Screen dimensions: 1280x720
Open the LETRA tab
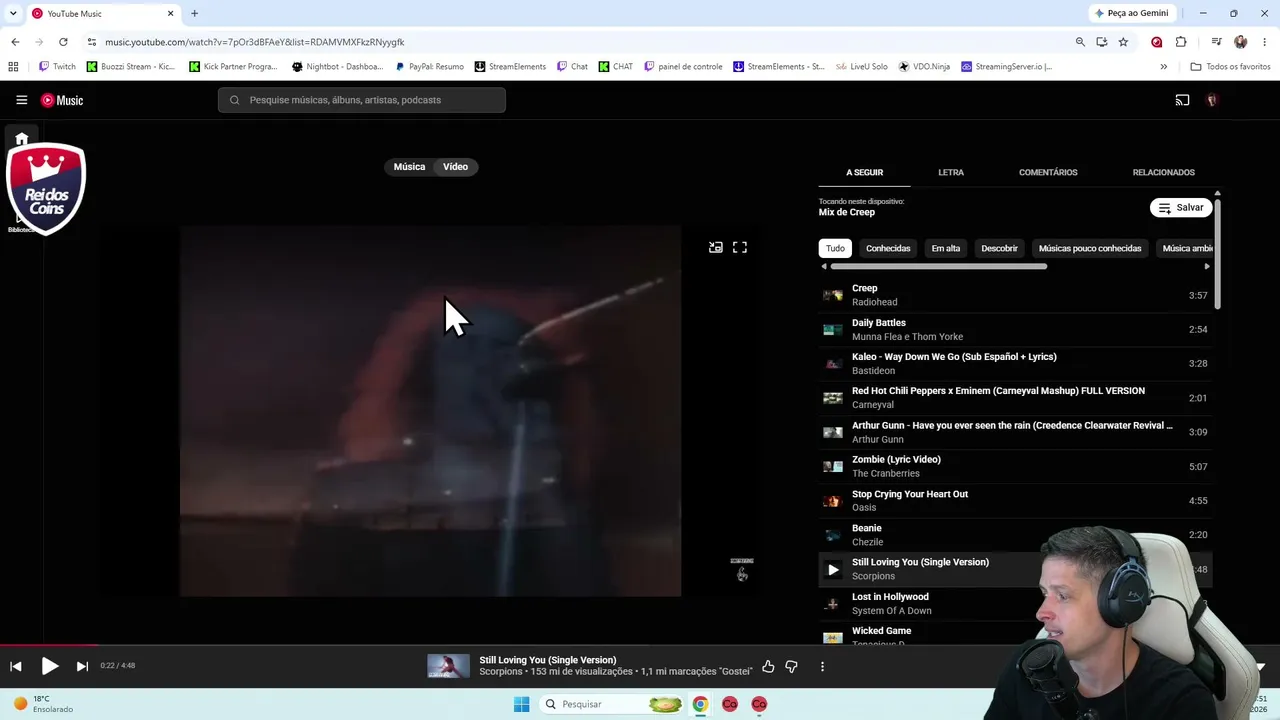click(x=951, y=172)
